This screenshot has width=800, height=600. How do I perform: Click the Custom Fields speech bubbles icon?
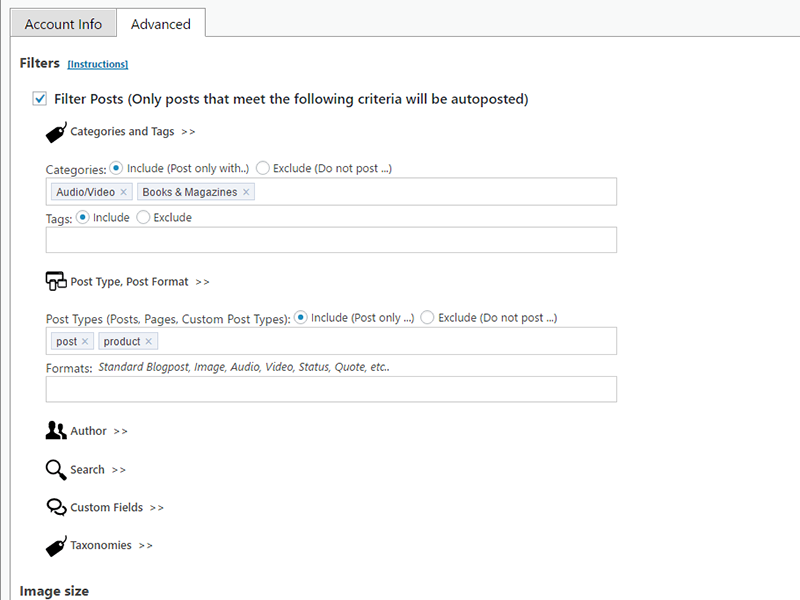coord(56,507)
